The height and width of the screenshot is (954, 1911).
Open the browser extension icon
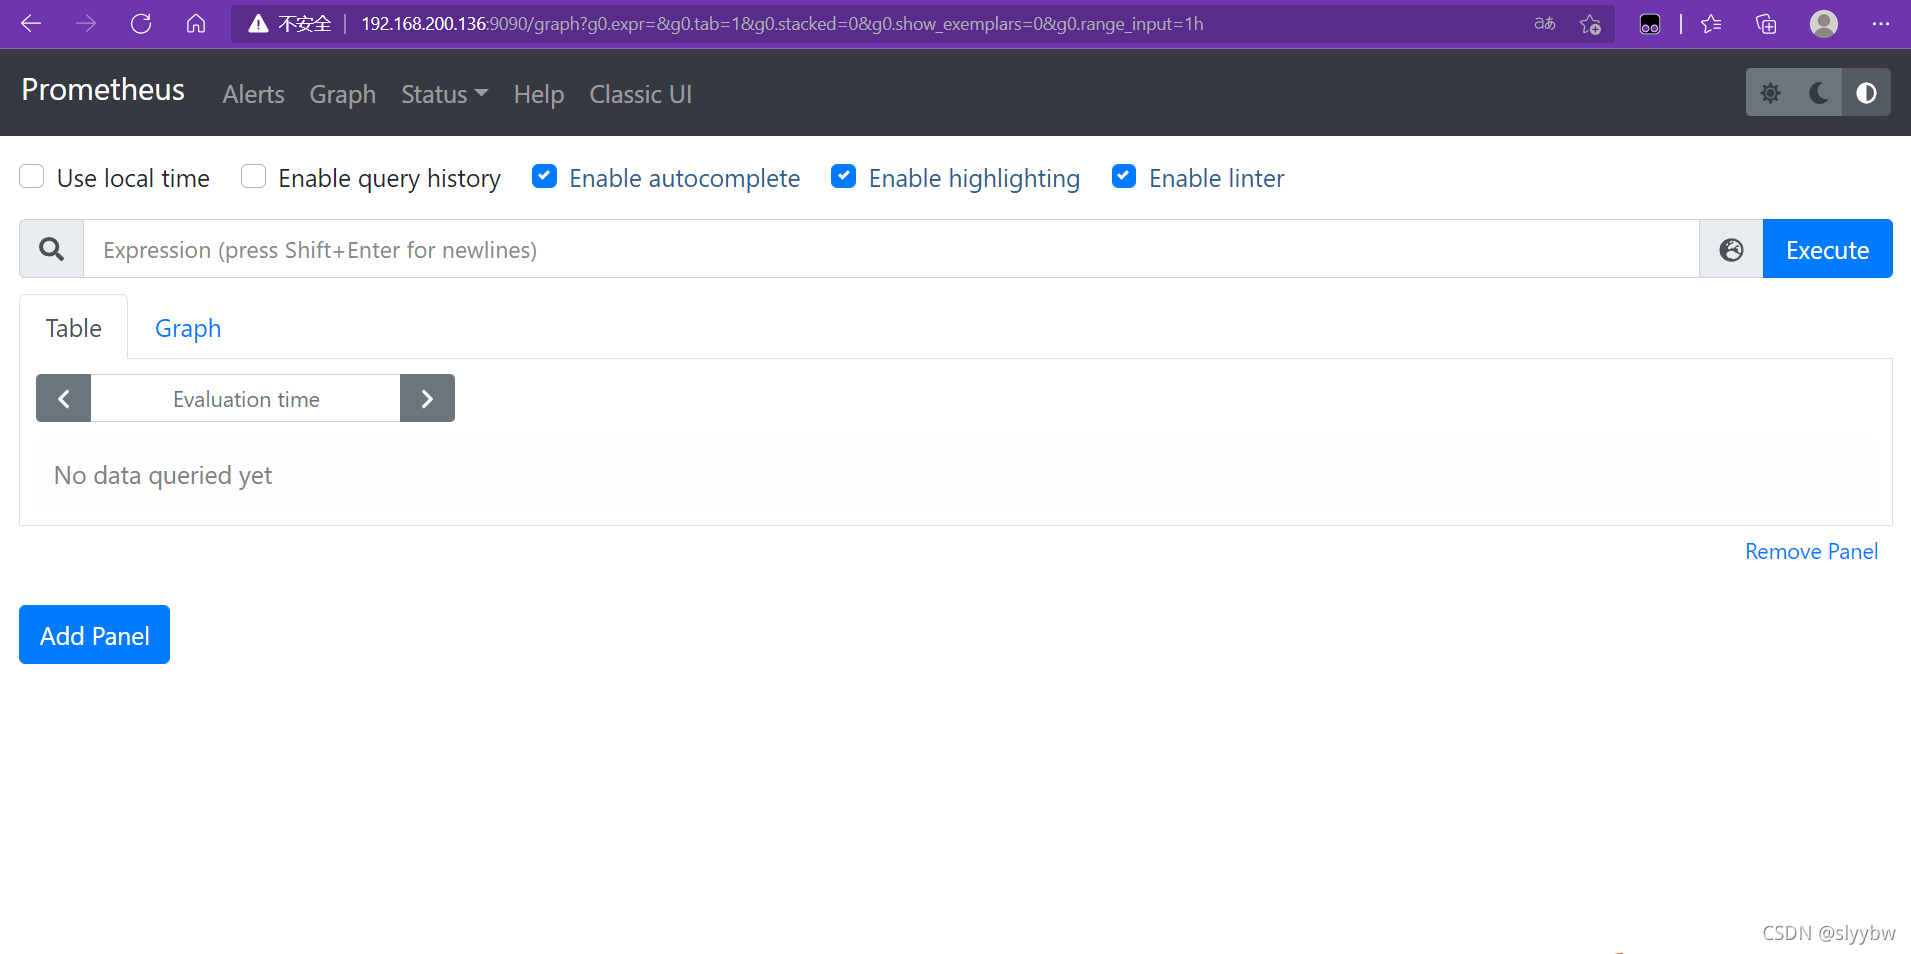(x=1650, y=24)
